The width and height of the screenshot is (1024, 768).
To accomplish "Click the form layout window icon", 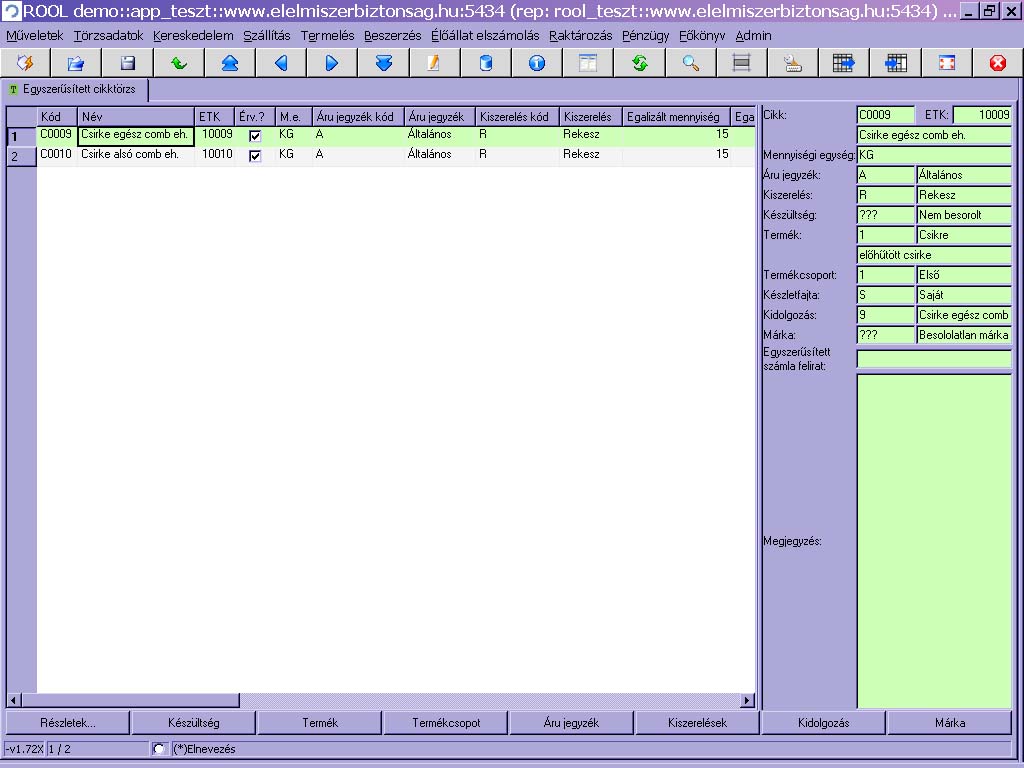I will [588, 63].
